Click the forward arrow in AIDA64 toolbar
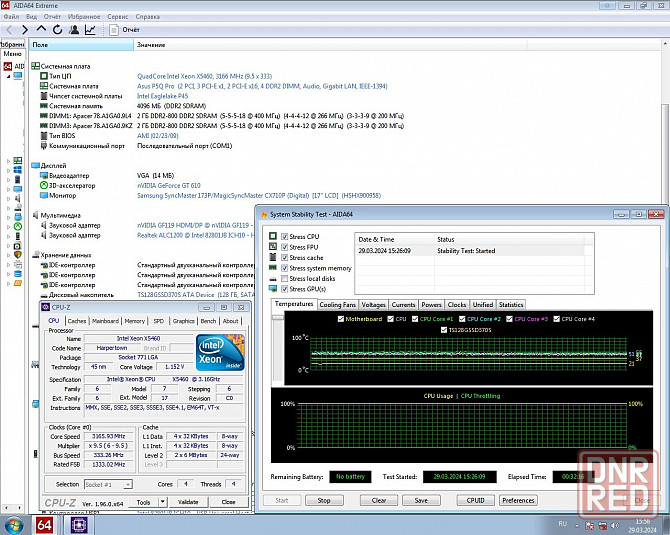 point(25,29)
